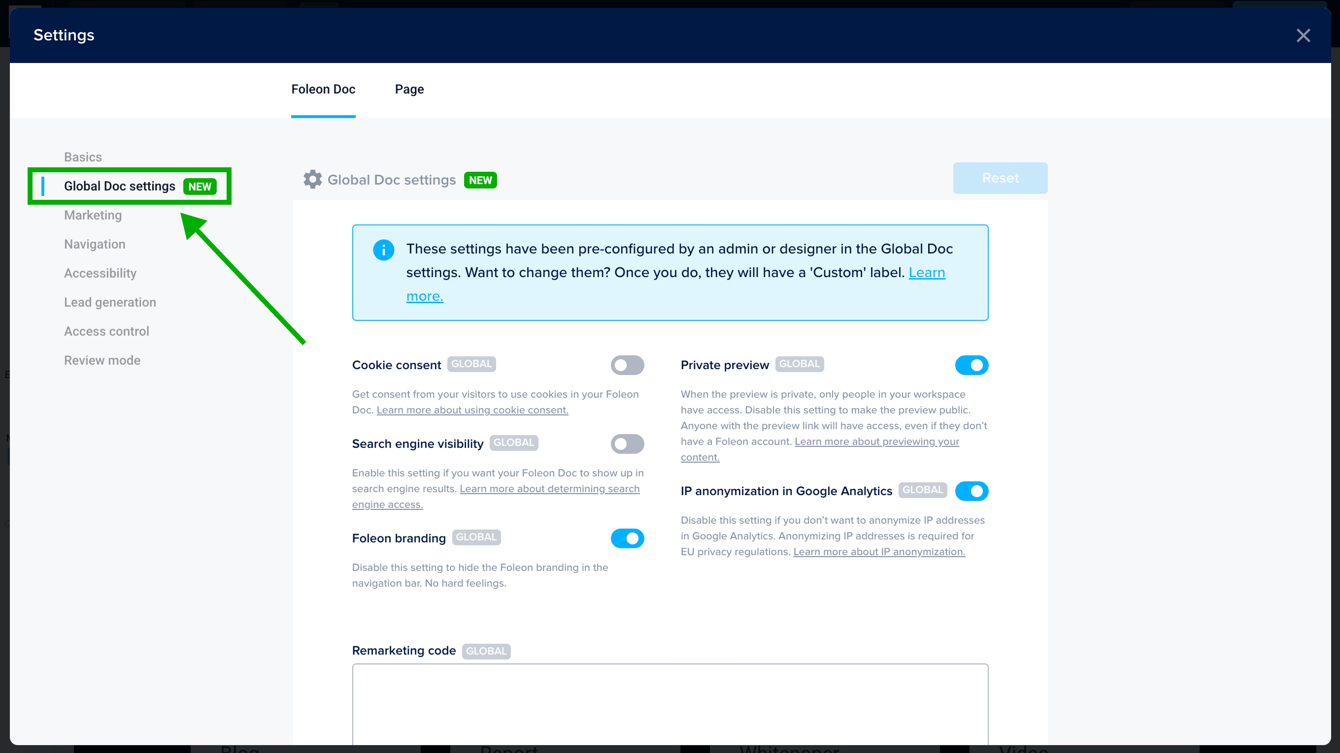Close the Settings dialog with the X icon
Image resolution: width=1340 pixels, height=753 pixels.
1303,36
